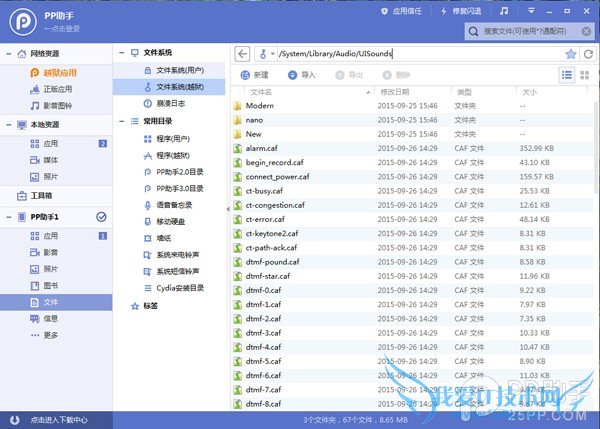Open 应用信任 shield option
This screenshot has width=600, height=429.
click(401, 11)
